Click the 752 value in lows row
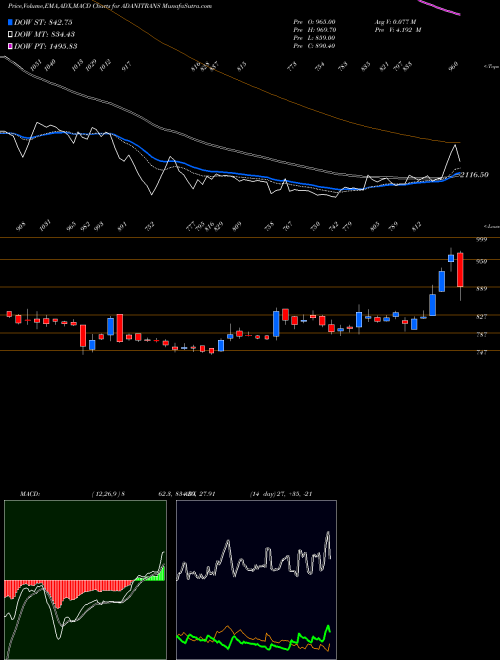Image resolution: width=500 pixels, height=660 pixels. 150,226
